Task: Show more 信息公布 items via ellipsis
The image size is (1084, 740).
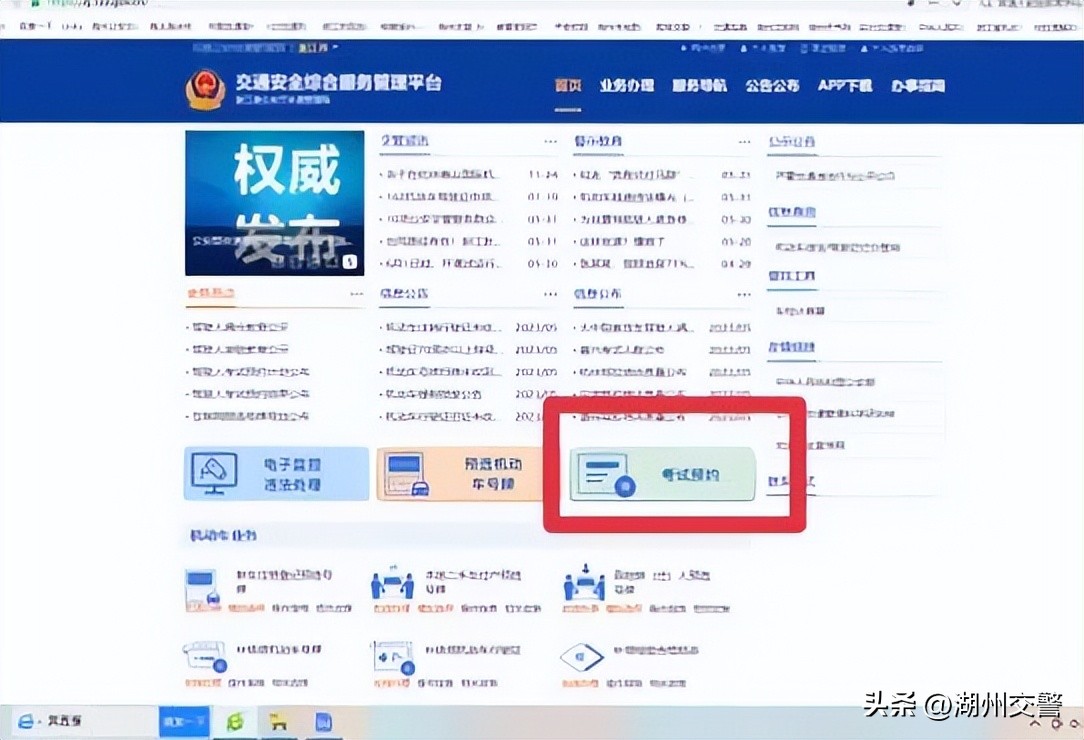Action: (x=744, y=294)
